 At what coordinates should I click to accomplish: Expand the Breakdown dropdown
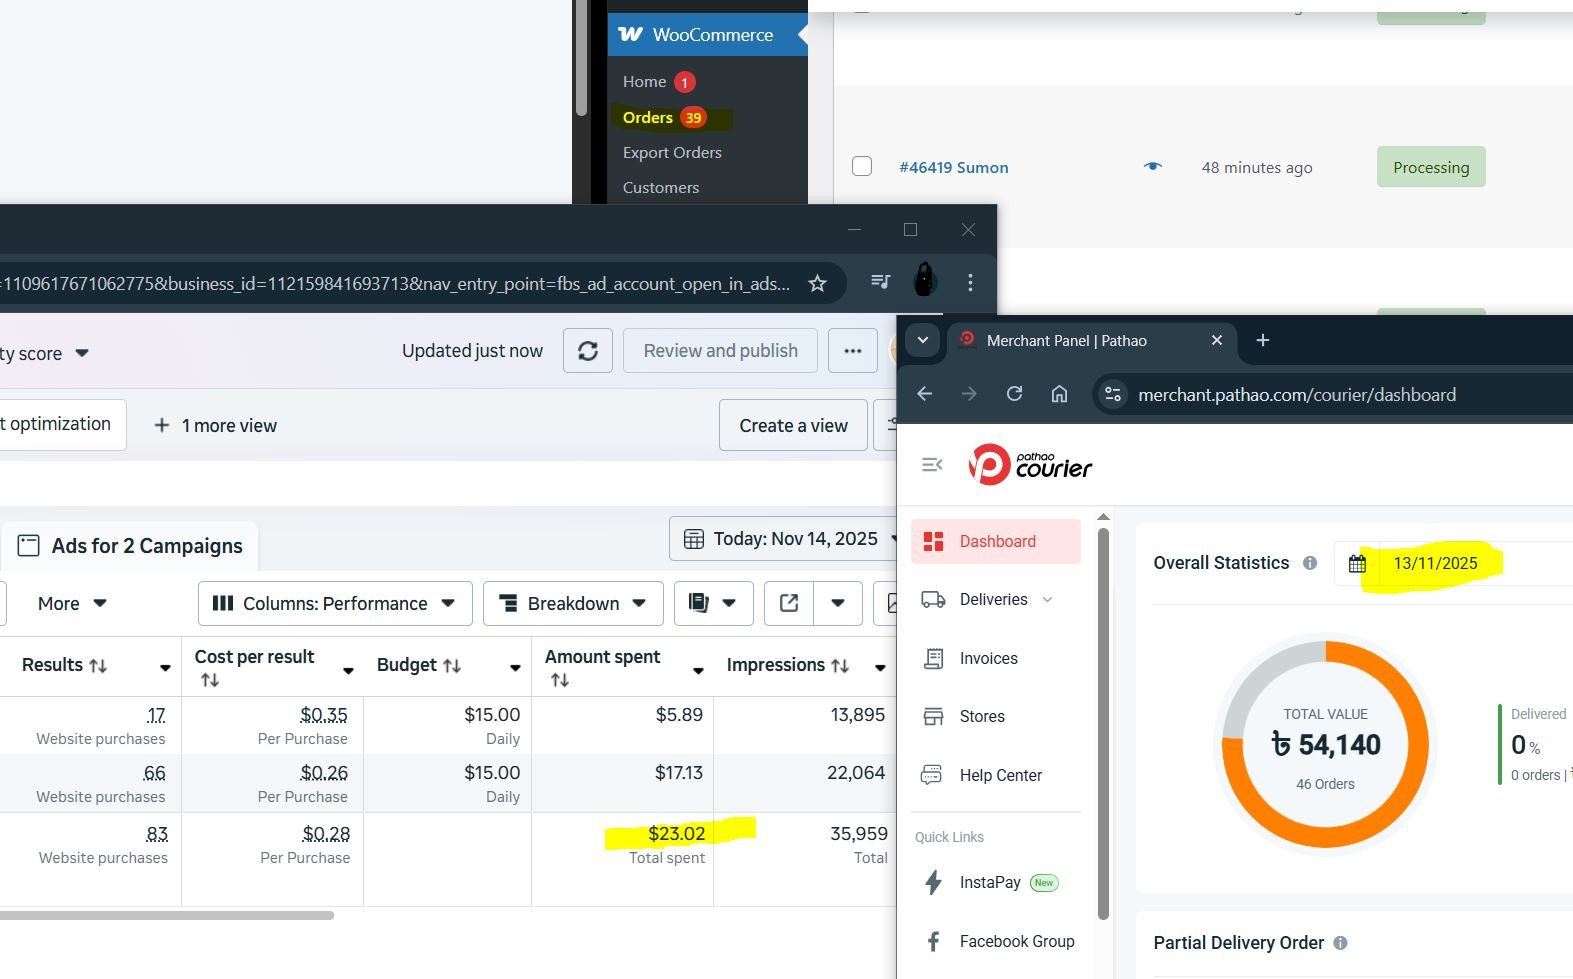[x=573, y=603]
